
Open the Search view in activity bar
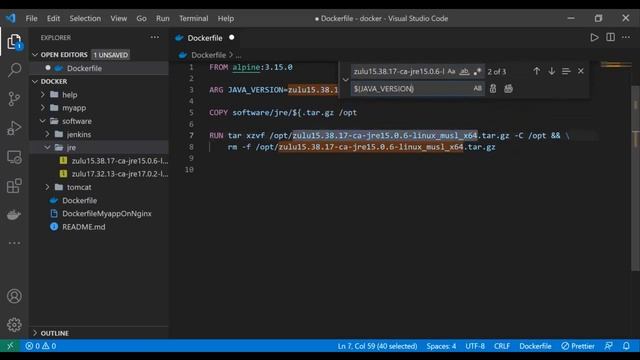[x=14, y=70]
